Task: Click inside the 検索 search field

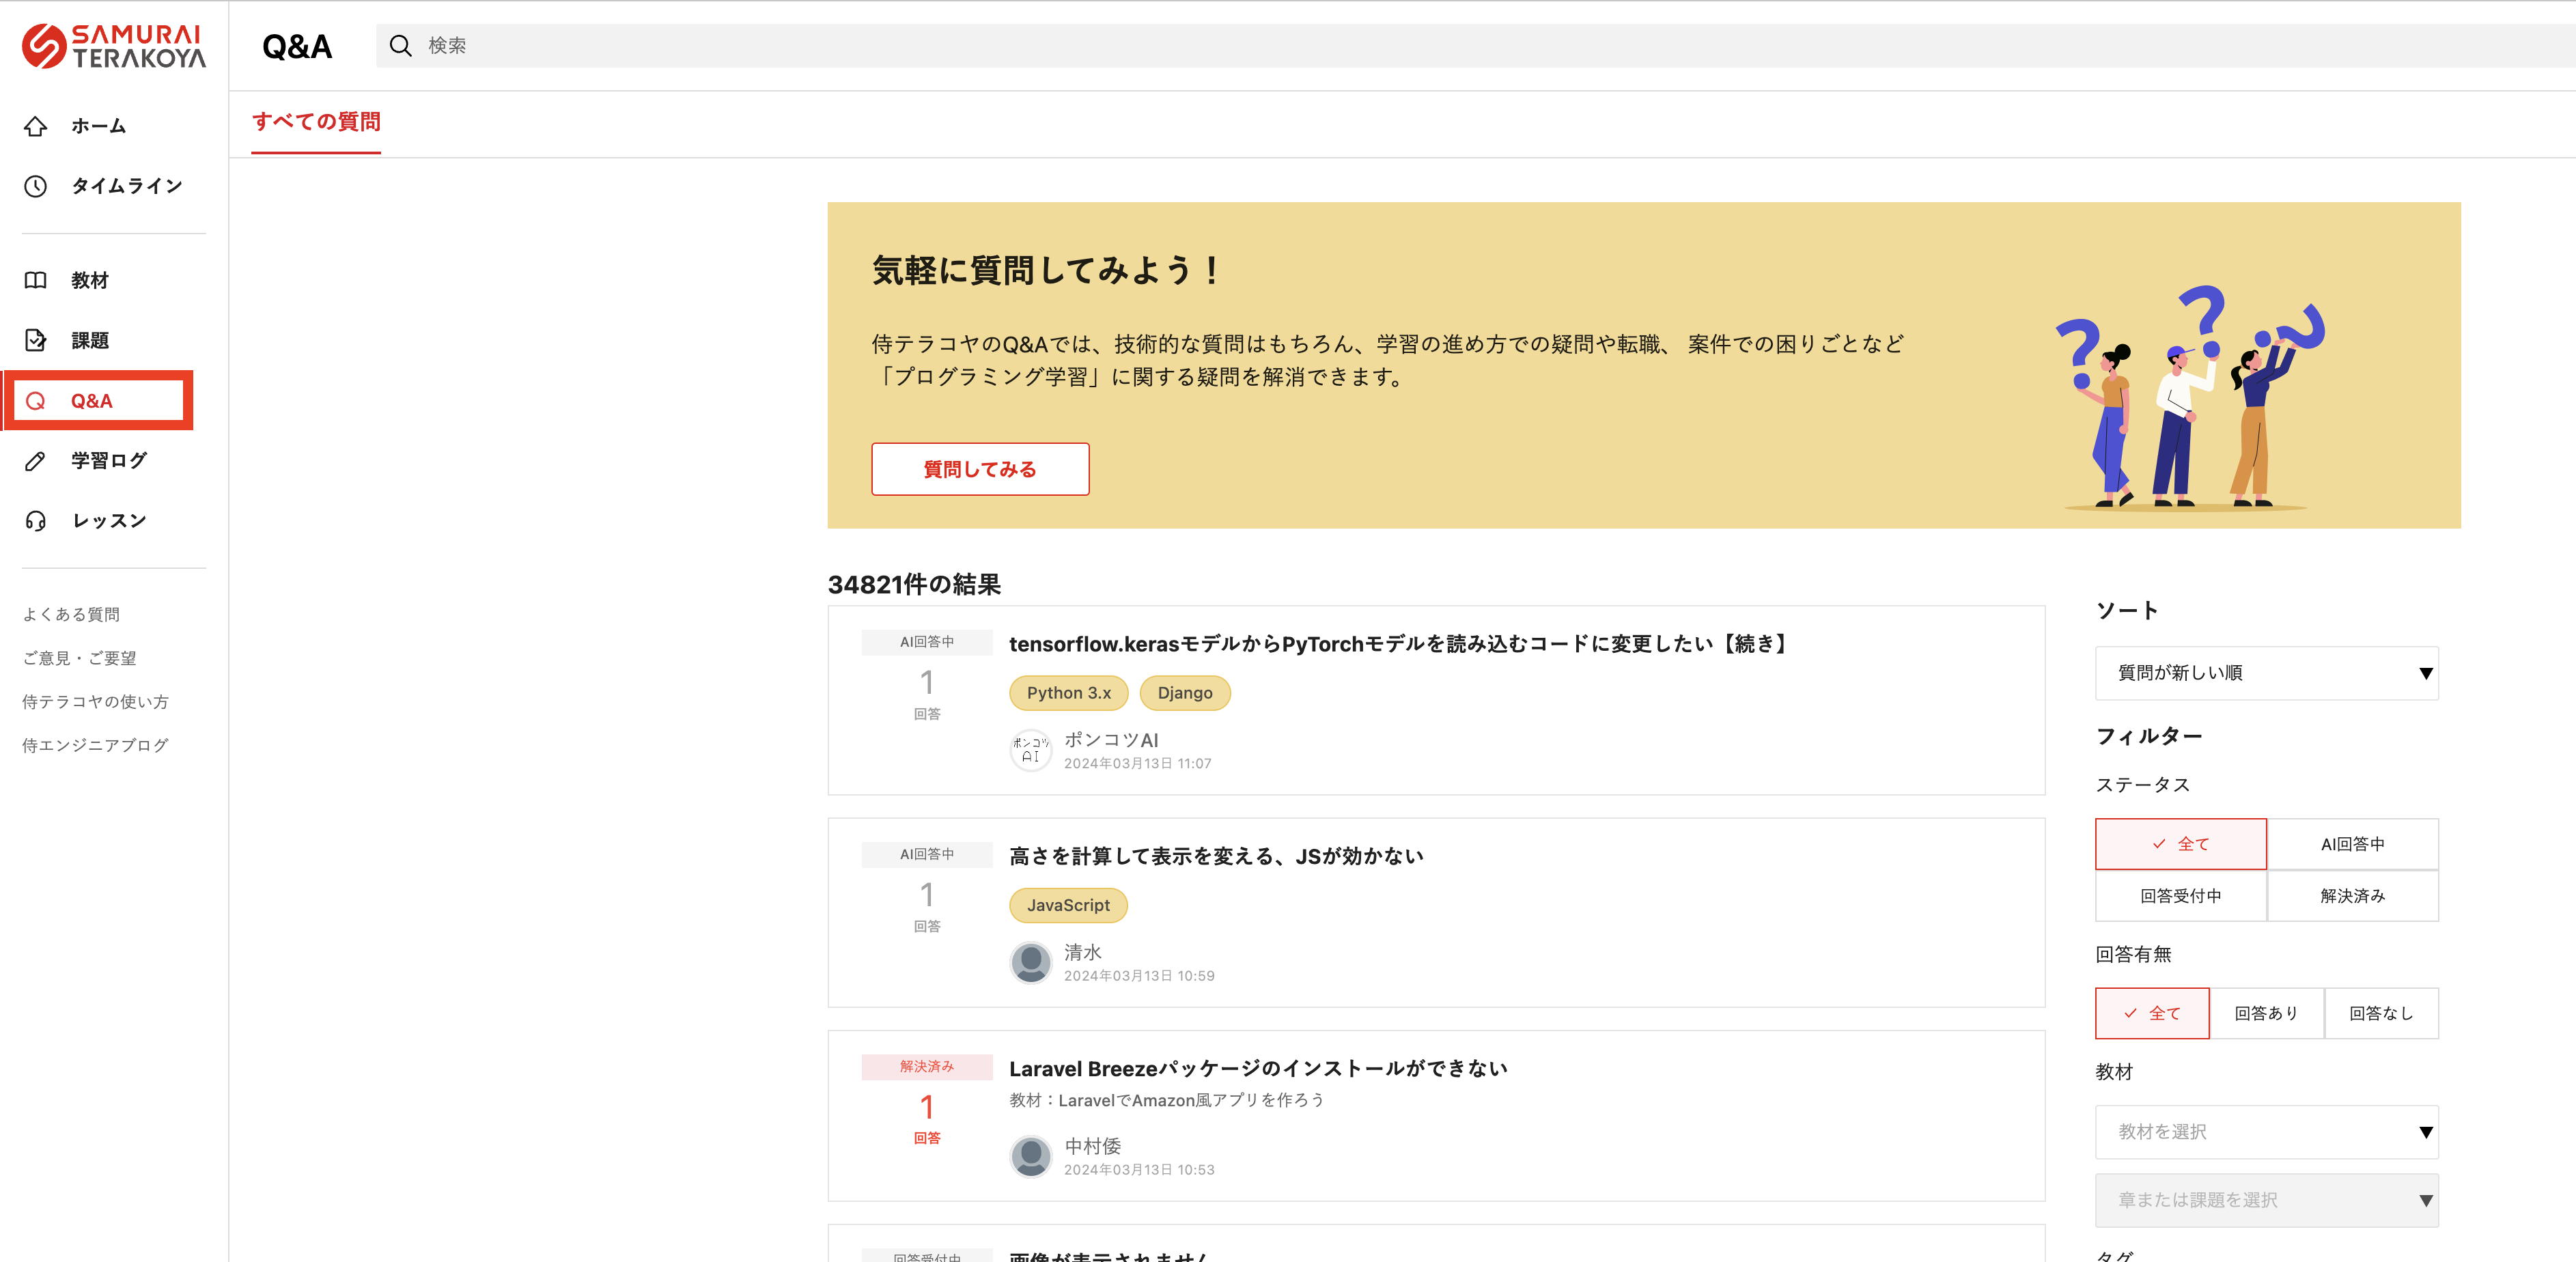Action: [700, 45]
